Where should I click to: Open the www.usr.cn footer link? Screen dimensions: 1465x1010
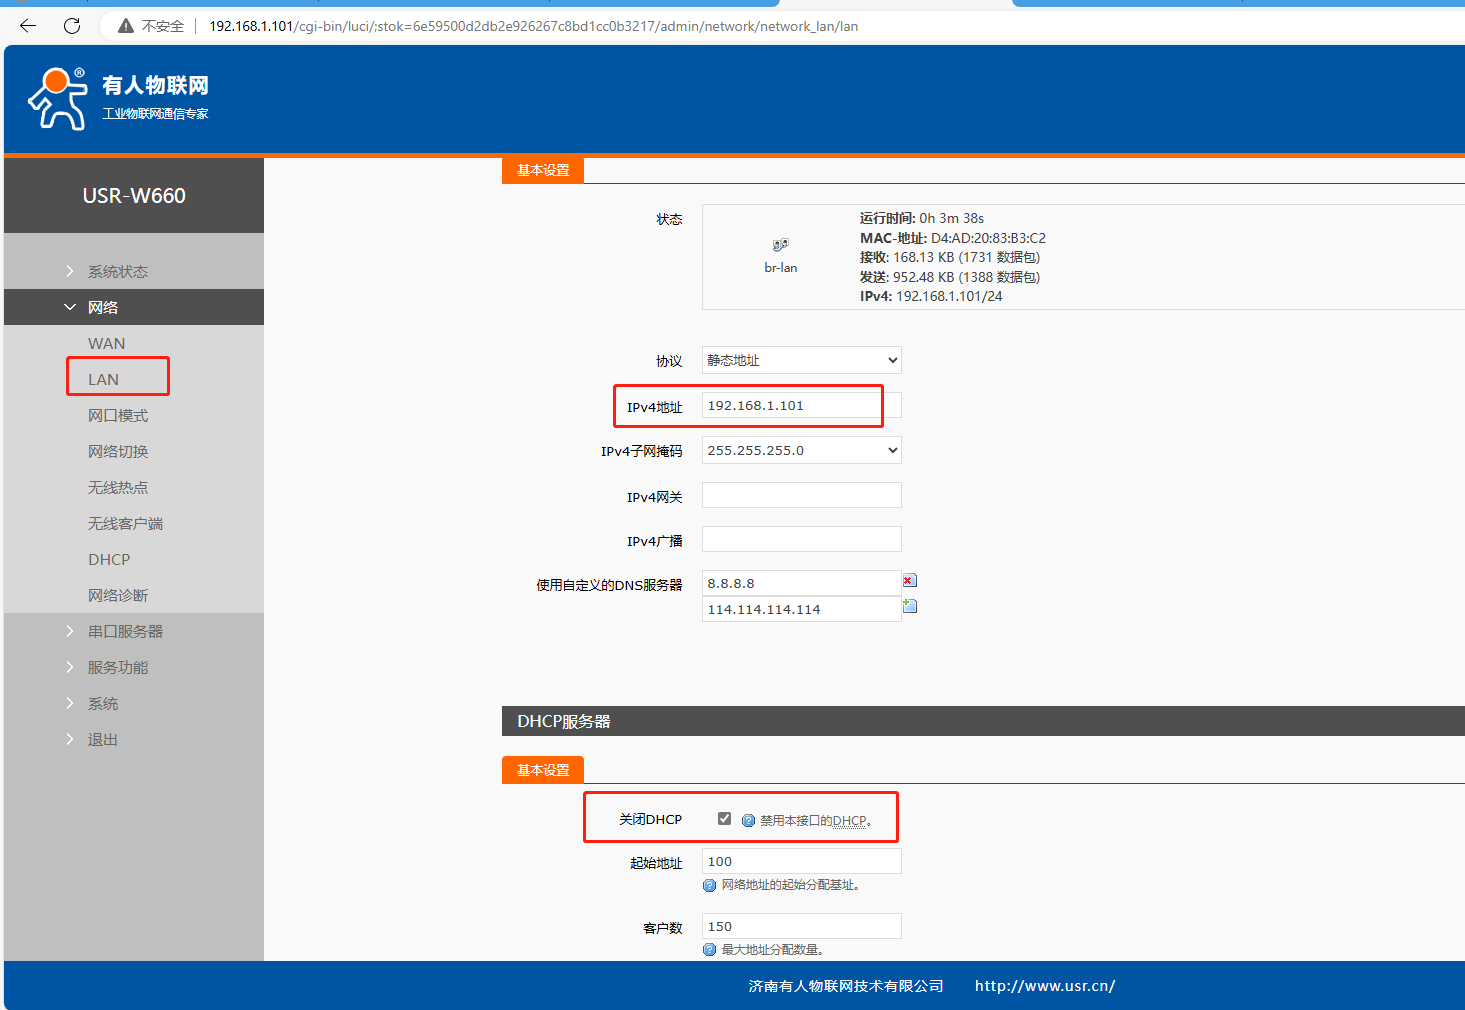coord(1044,986)
